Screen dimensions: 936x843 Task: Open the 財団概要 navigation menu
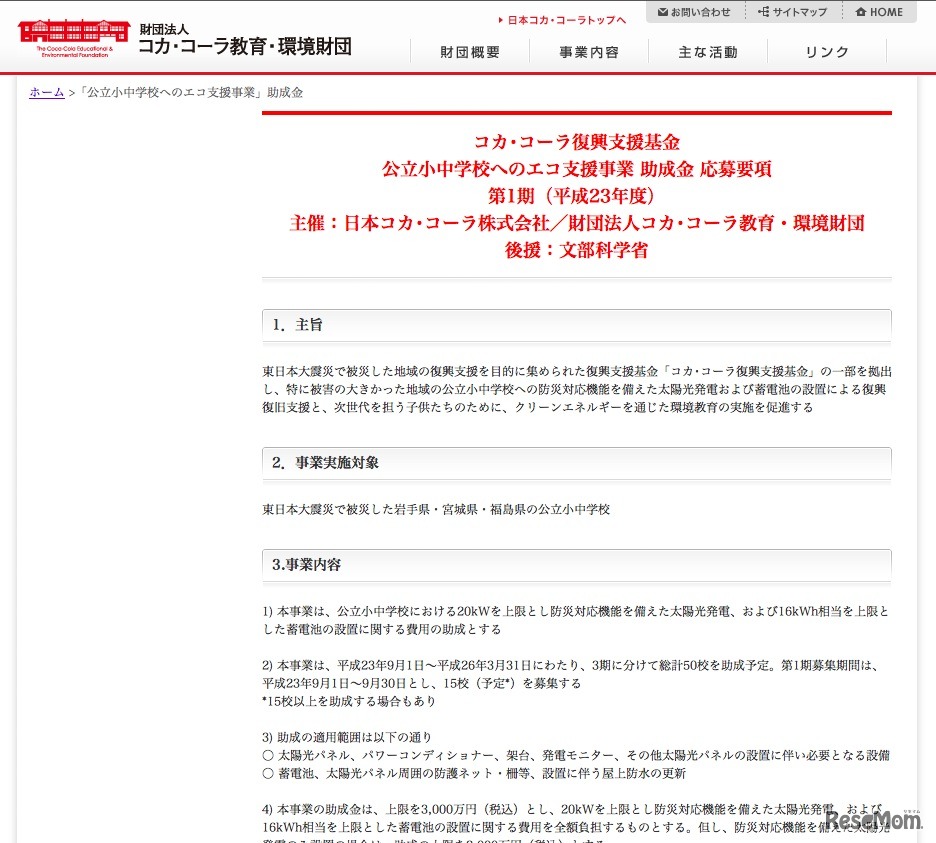point(470,51)
